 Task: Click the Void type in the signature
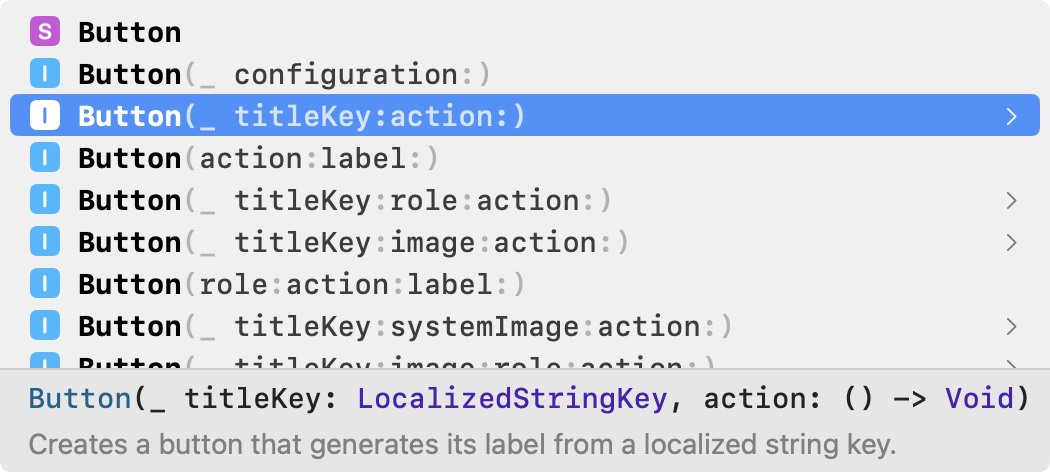979,399
